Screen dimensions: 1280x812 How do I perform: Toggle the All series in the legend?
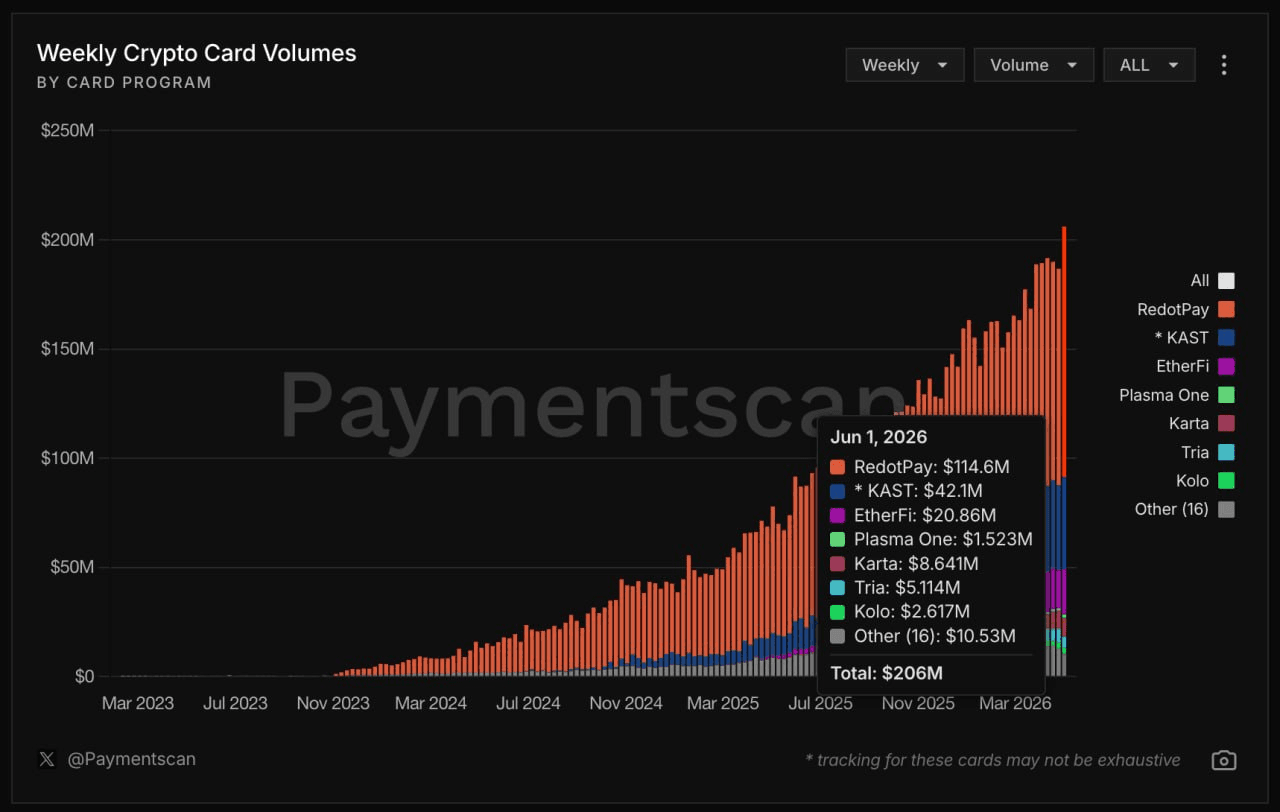point(1212,281)
